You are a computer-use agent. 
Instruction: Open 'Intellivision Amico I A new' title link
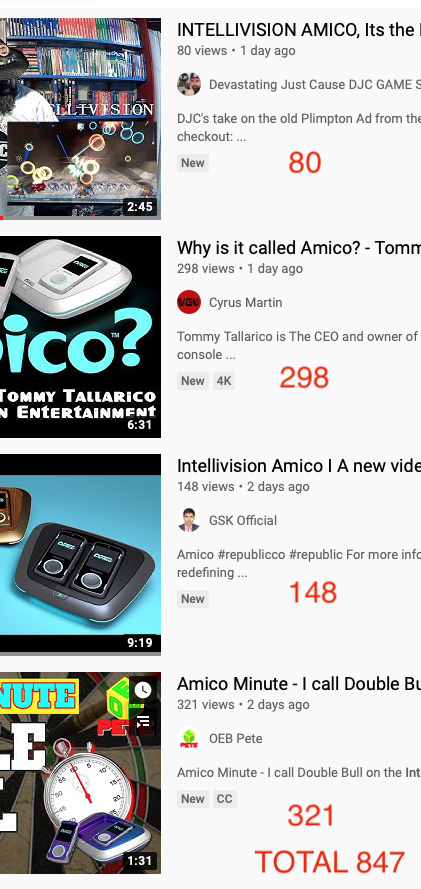click(299, 465)
